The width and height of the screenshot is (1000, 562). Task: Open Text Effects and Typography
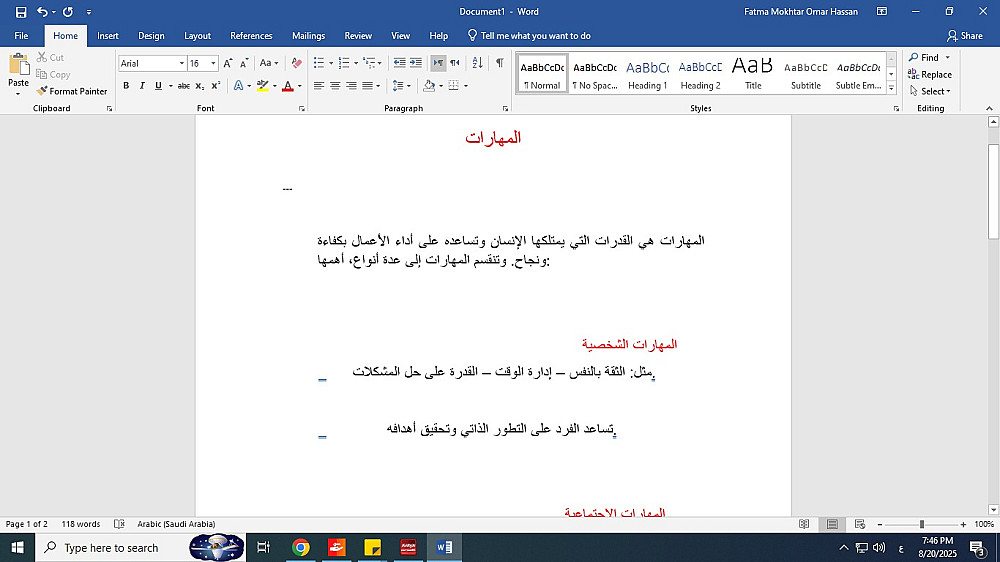pos(241,85)
